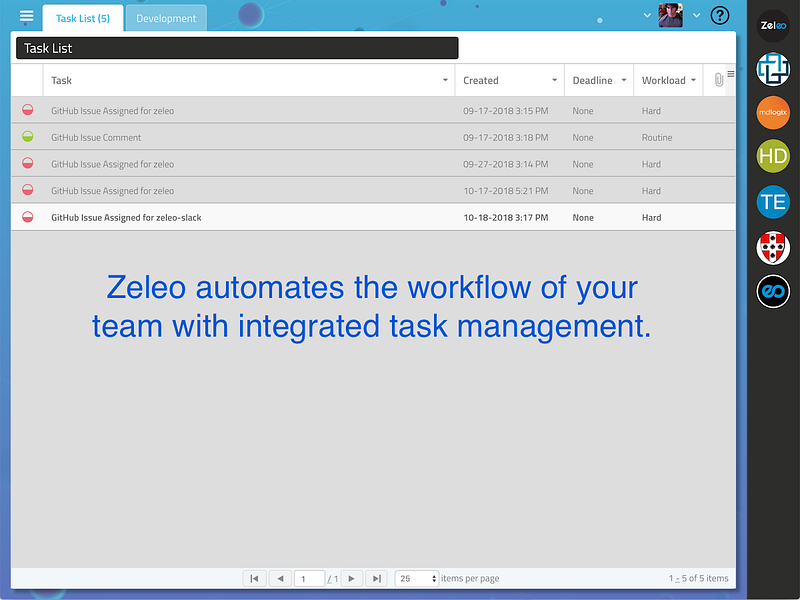Switch to the Development tab

point(165,18)
